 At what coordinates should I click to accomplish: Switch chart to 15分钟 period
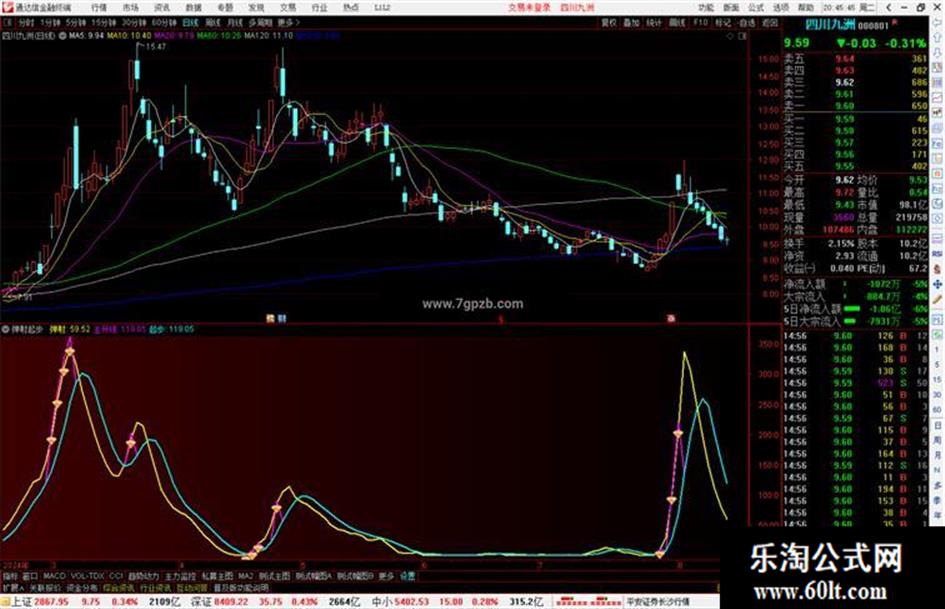103,22
